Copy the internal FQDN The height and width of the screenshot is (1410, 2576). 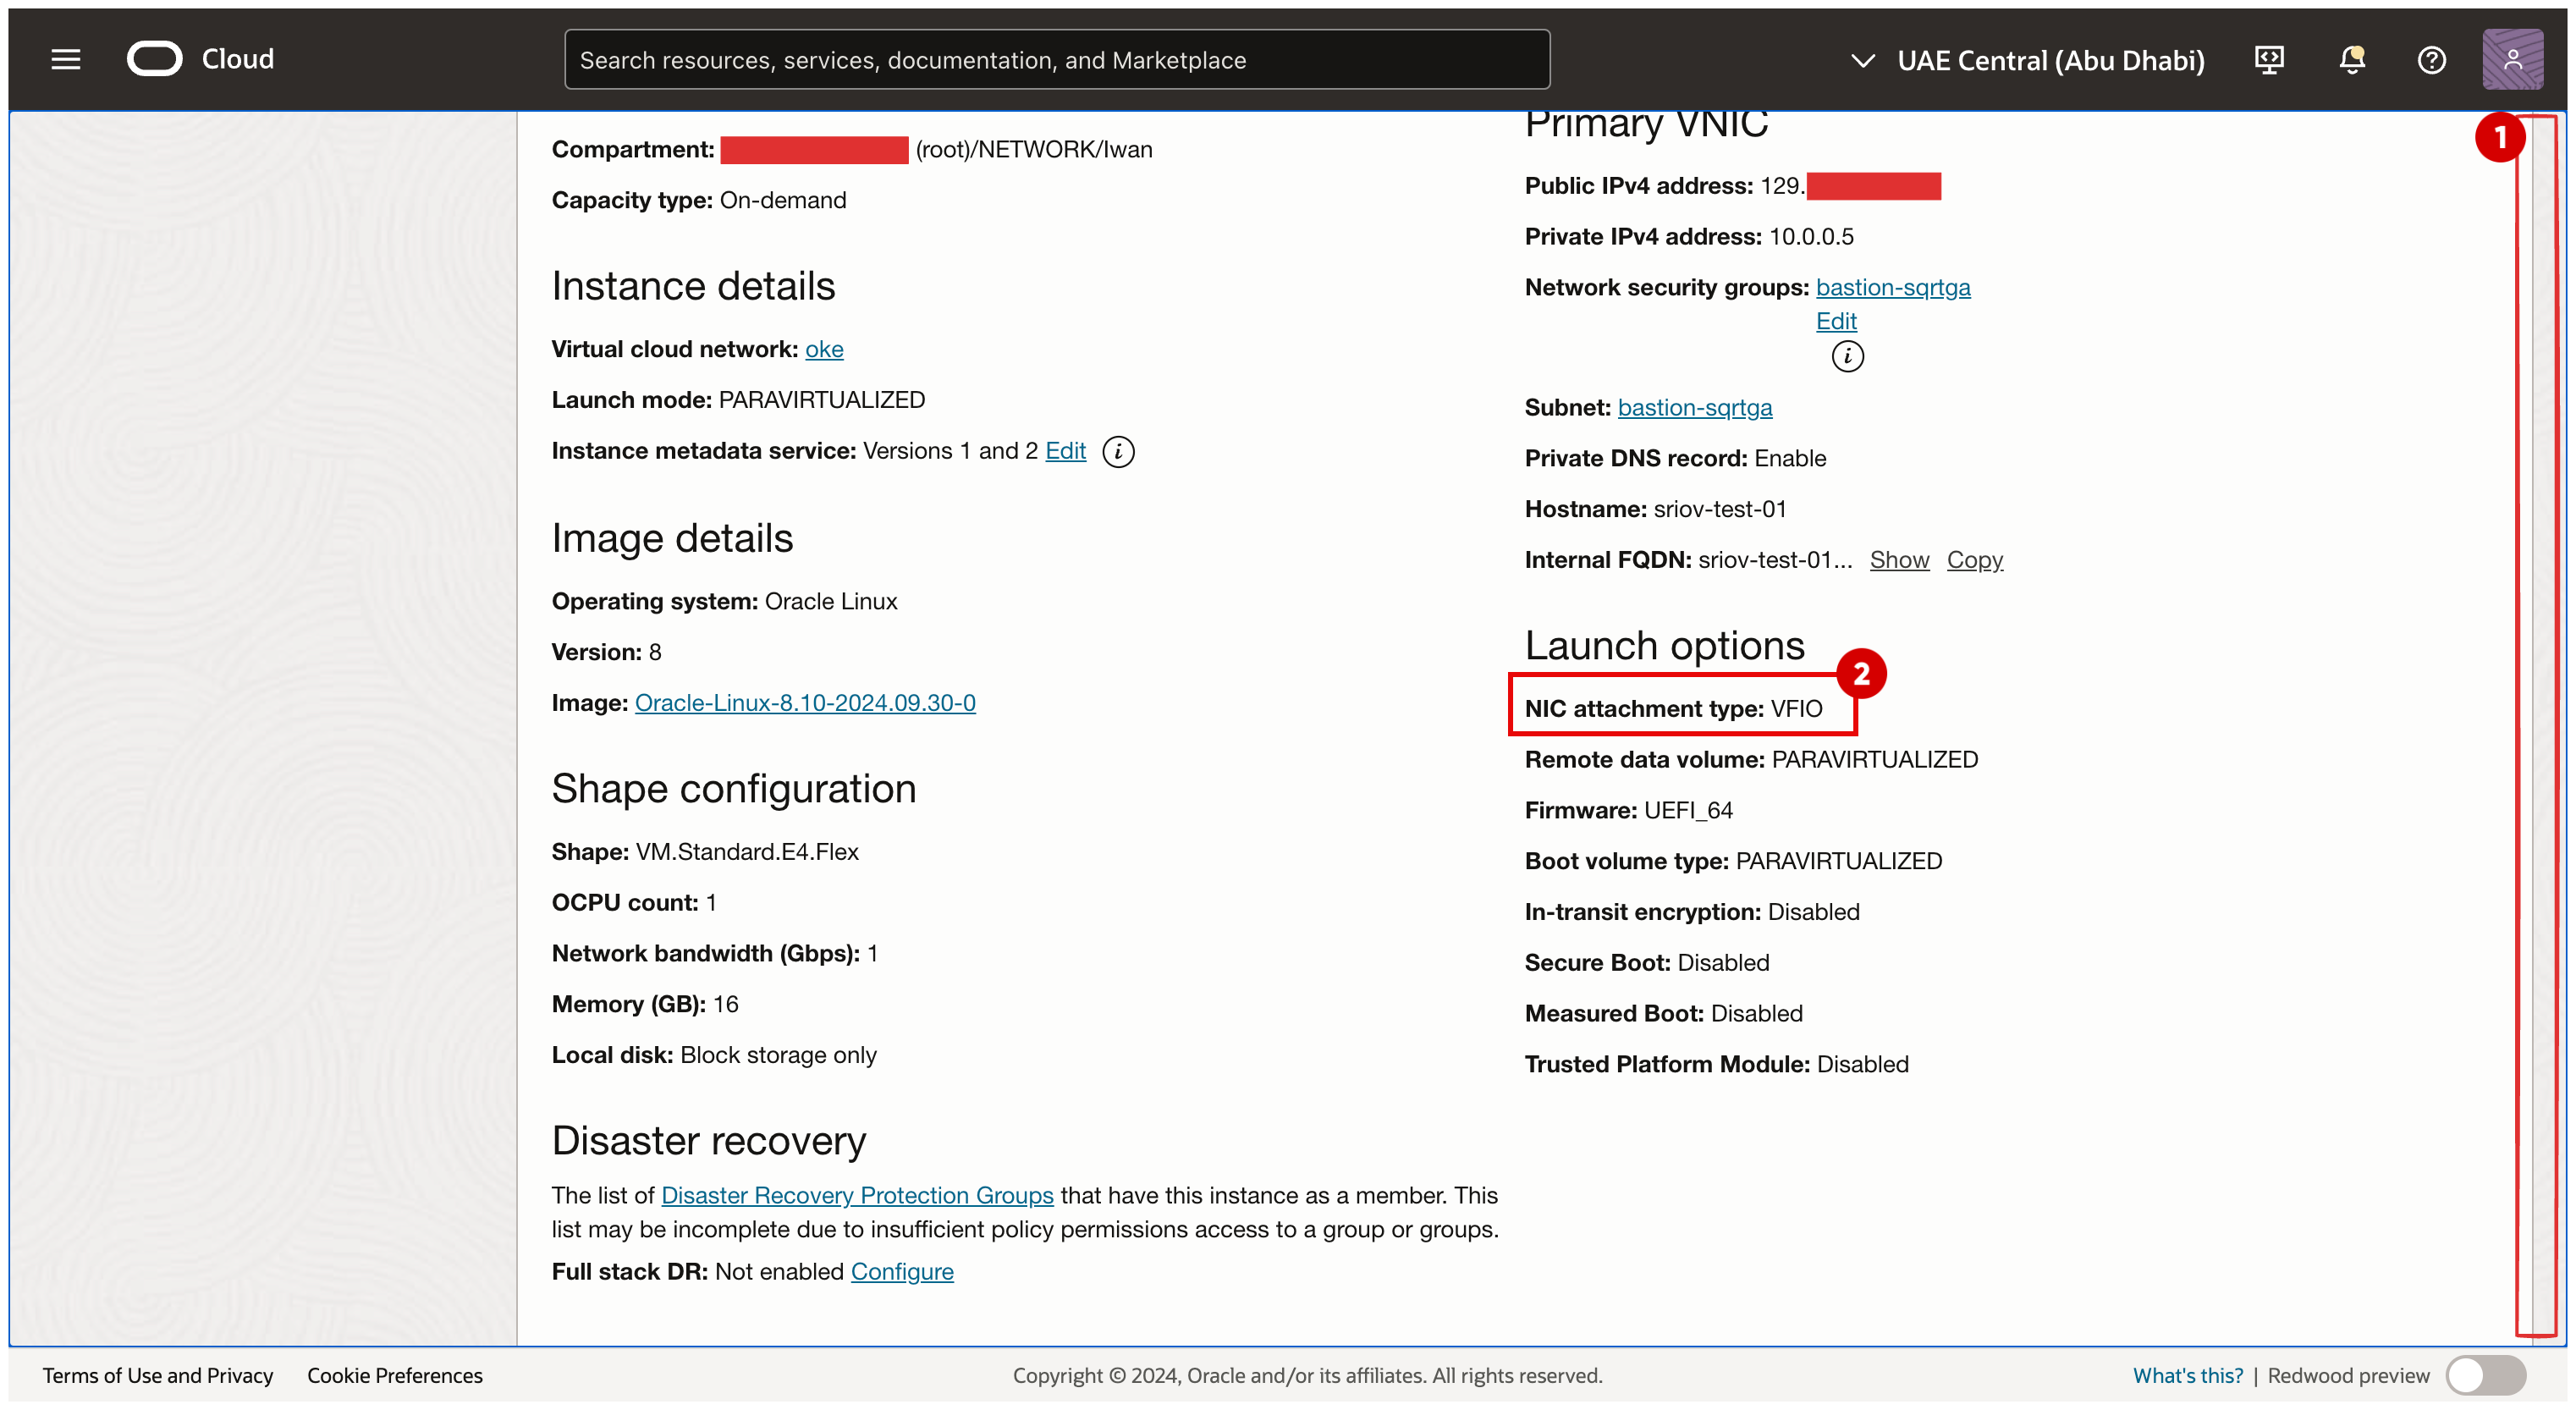[1974, 560]
